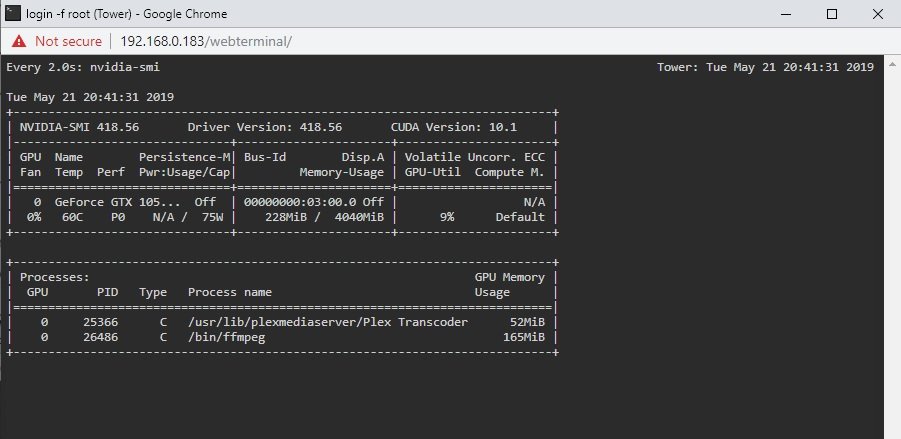901x439 pixels.
Task: Minimize the Chrome window
Action: [785, 14]
